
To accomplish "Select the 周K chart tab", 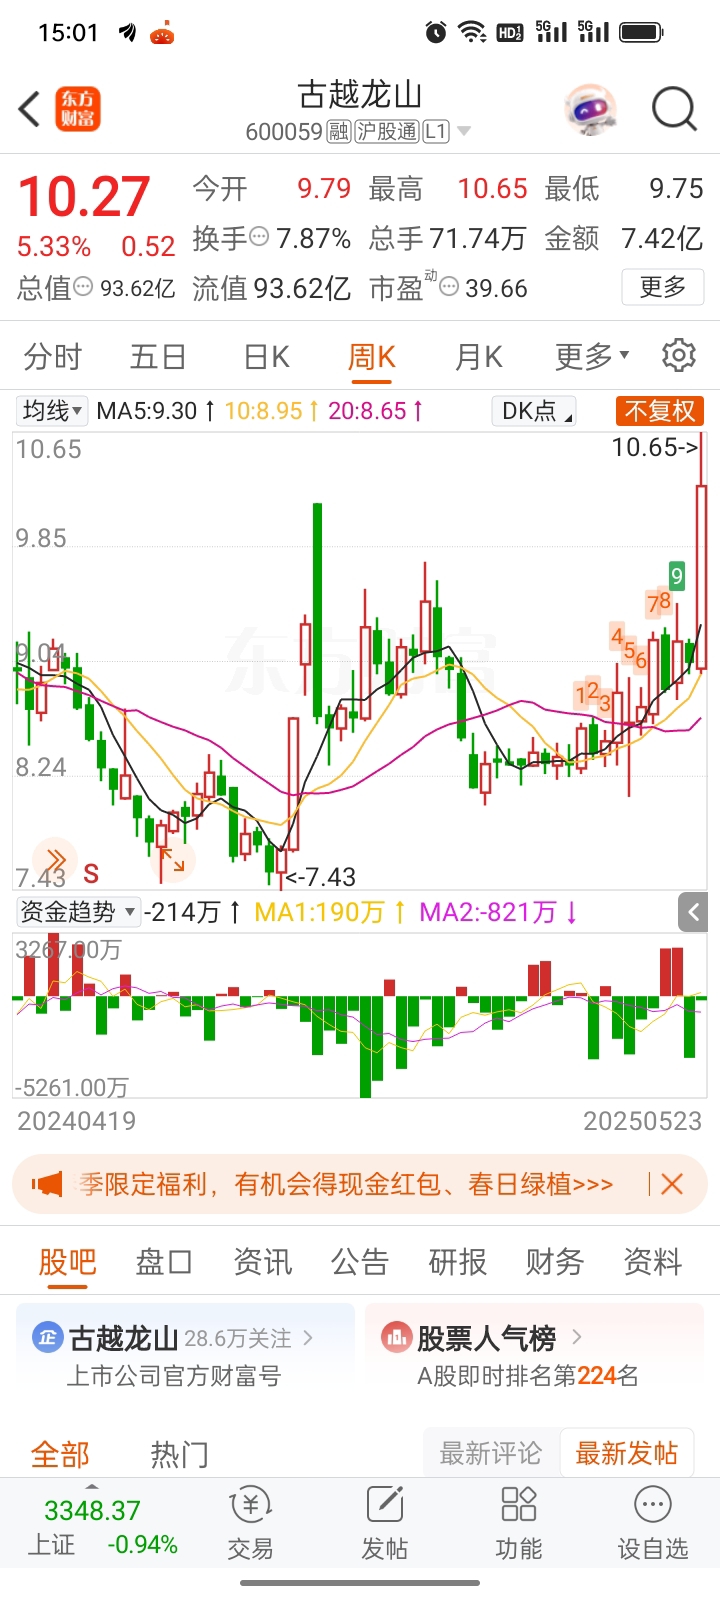I will [x=372, y=356].
